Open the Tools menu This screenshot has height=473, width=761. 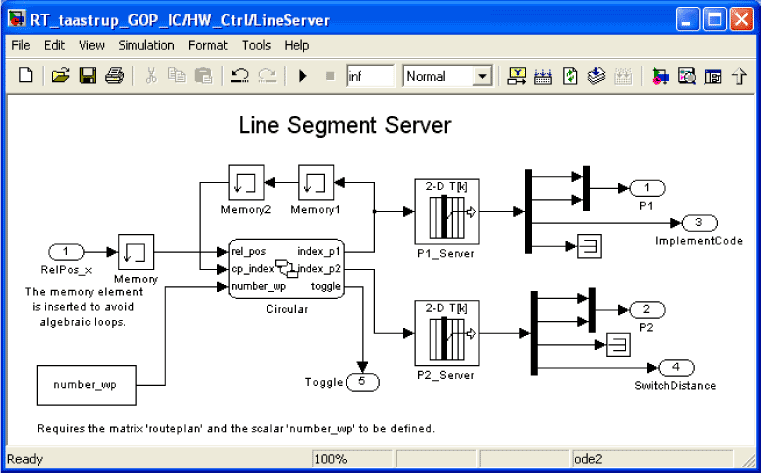click(x=256, y=46)
